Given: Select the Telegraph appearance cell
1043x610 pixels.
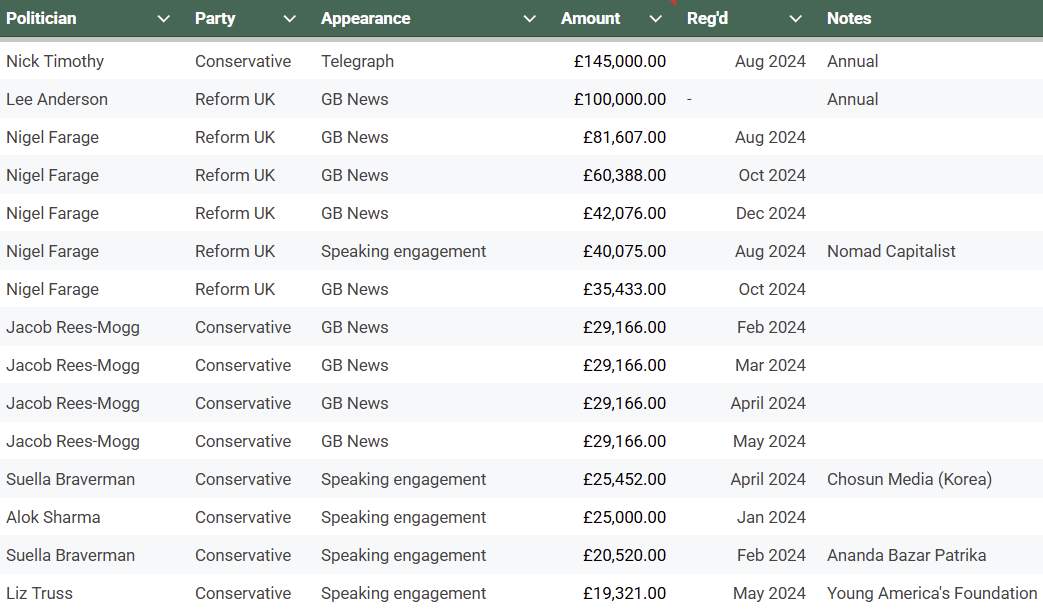Looking at the screenshot, I should 357,61.
